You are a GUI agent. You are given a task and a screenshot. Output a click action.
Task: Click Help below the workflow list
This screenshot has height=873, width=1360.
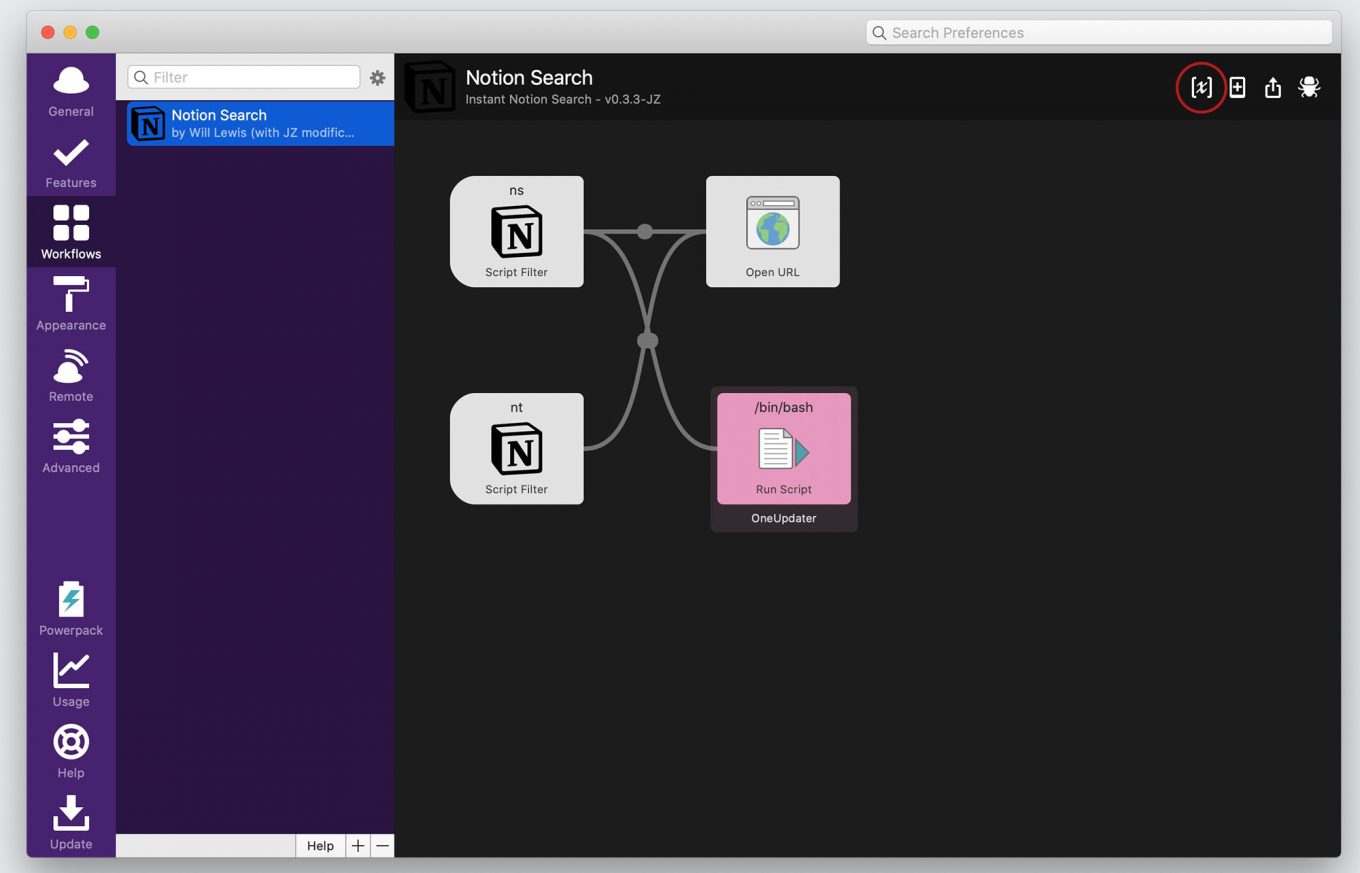tap(320, 845)
